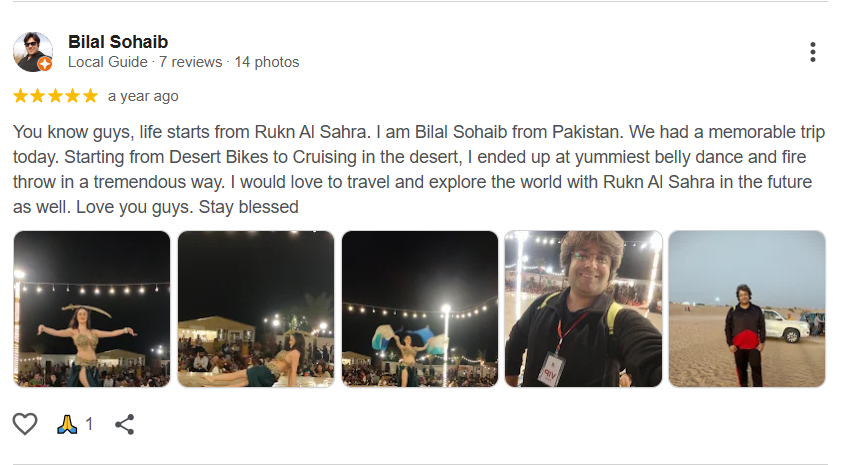Click the "7 reviews" text
Viewport: 856px width, 465px height.
(190, 62)
